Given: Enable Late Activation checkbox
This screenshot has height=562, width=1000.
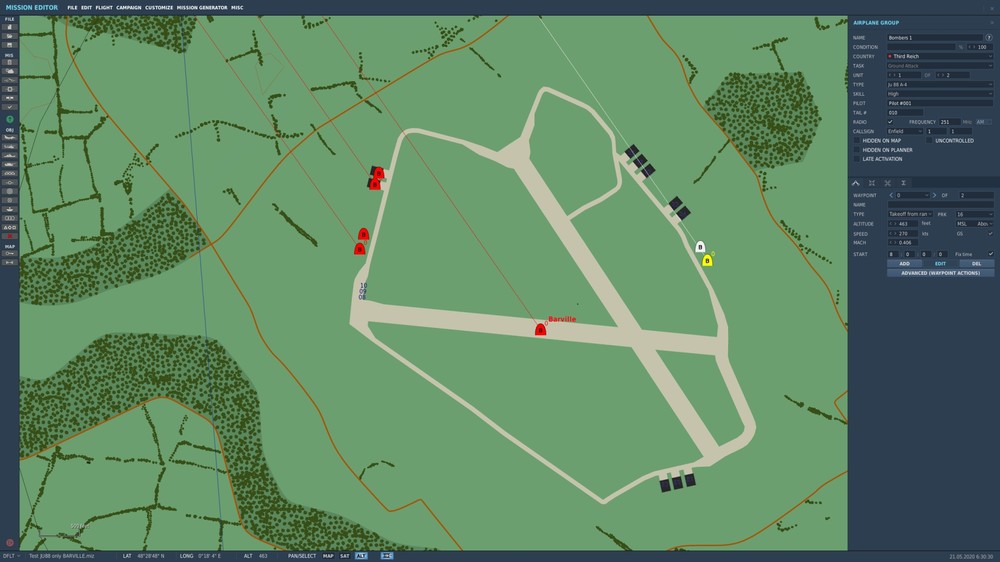Looking at the screenshot, I should (x=857, y=159).
